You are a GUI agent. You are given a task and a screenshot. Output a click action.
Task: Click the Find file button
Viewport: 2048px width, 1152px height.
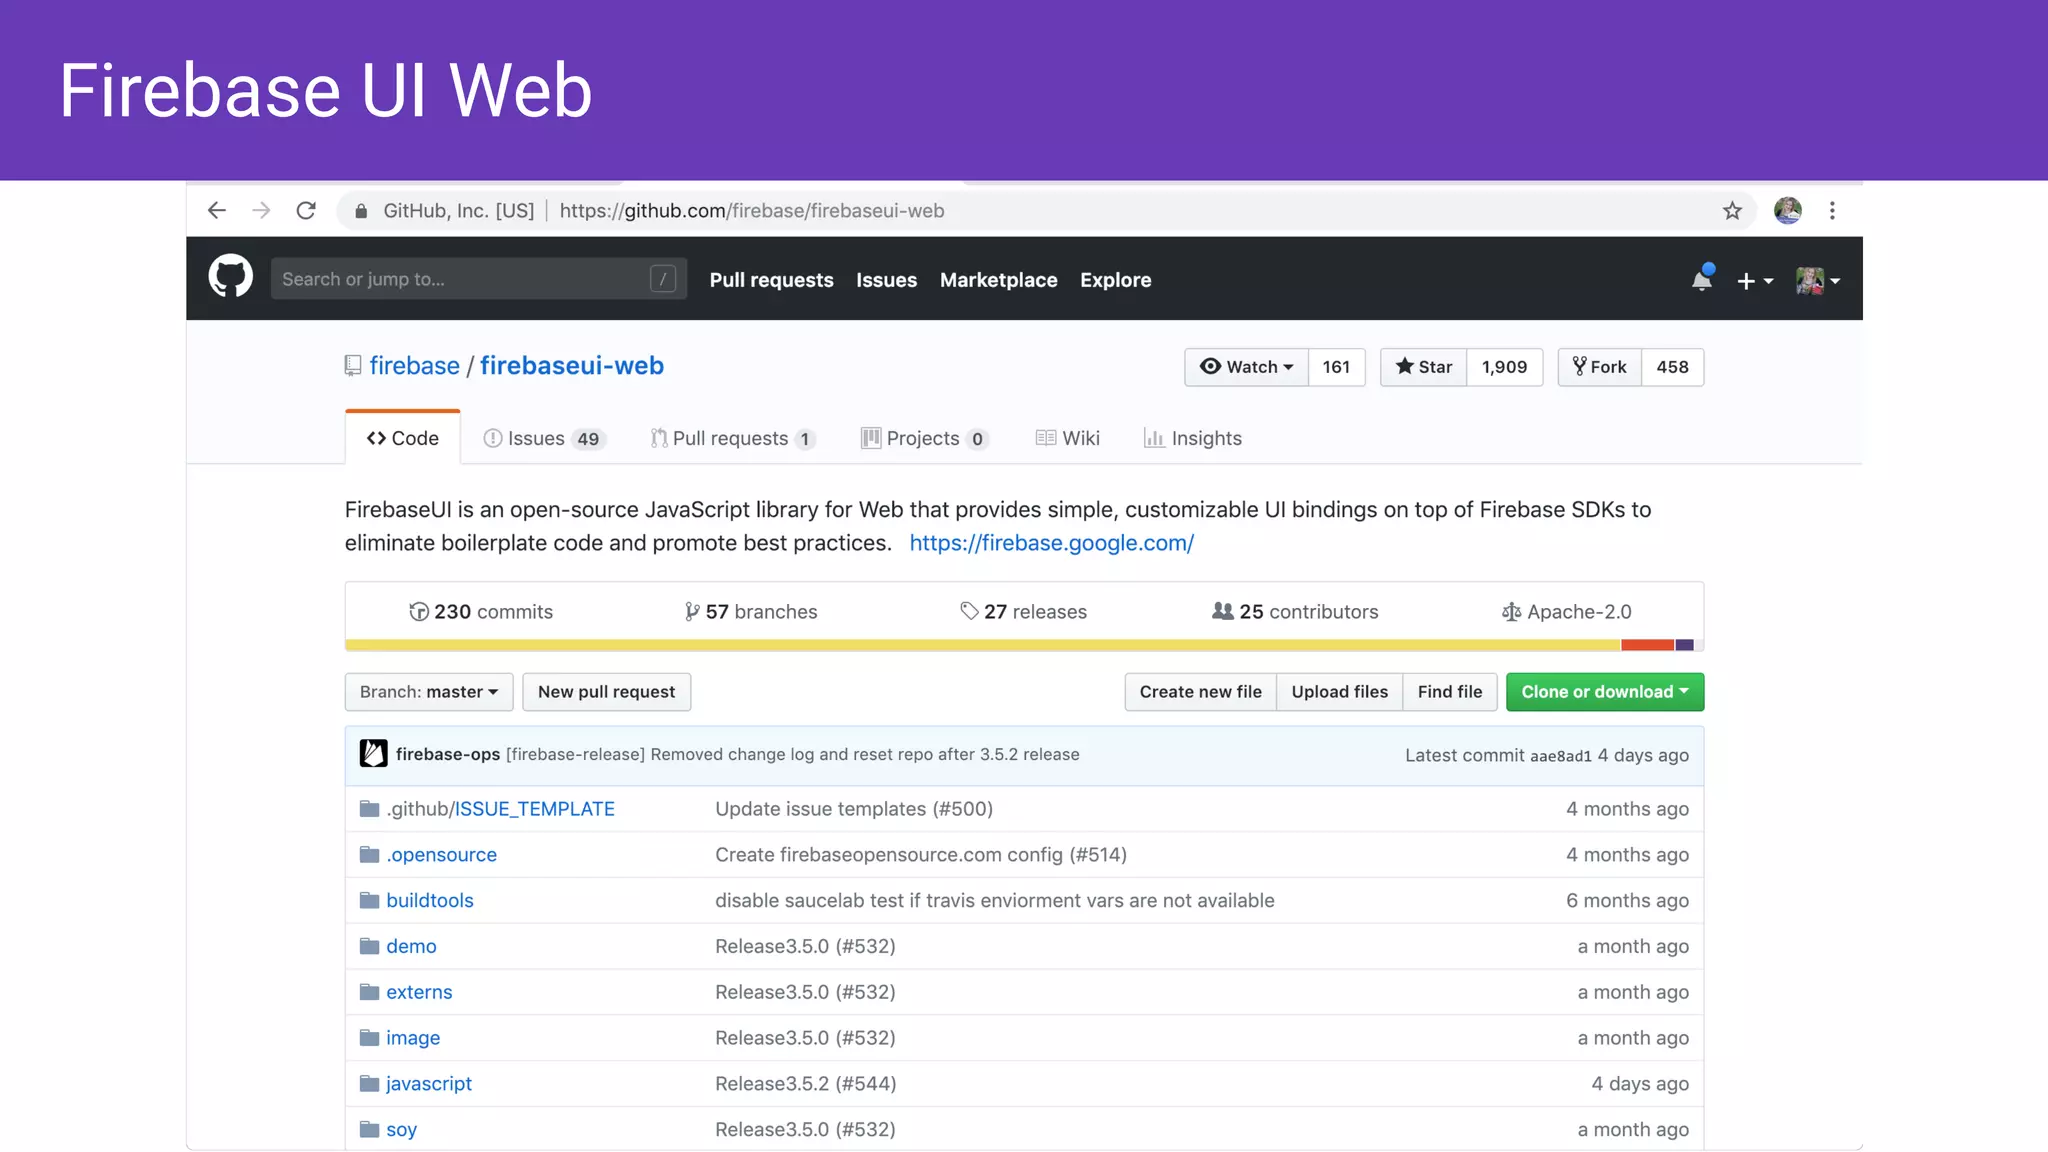coord(1449,692)
